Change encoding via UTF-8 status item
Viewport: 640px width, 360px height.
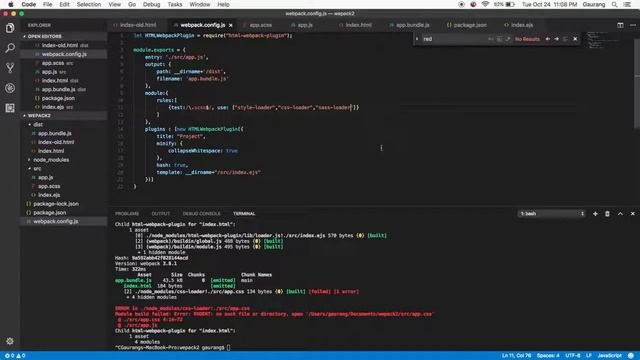(x=573, y=356)
